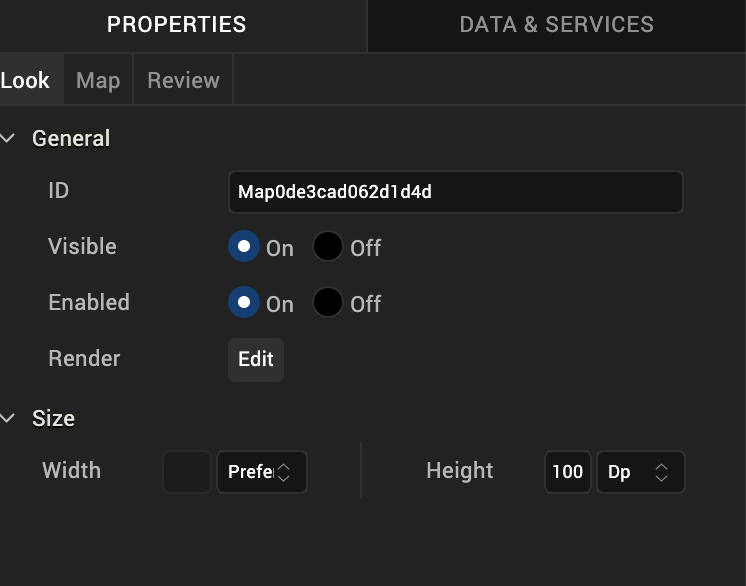This screenshot has width=746, height=586.
Task: Click the Render property label
Action: (84, 359)
